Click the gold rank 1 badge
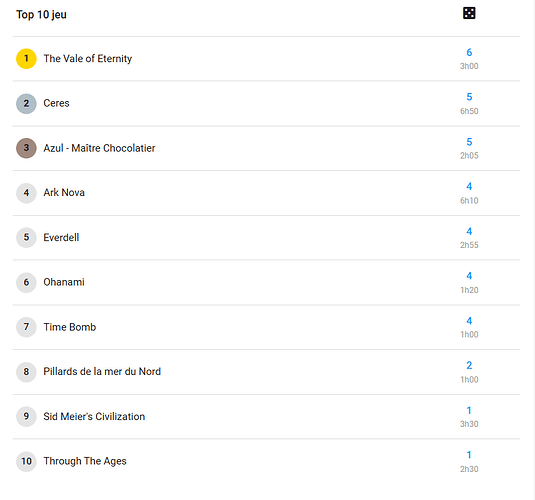 [26, 59]
